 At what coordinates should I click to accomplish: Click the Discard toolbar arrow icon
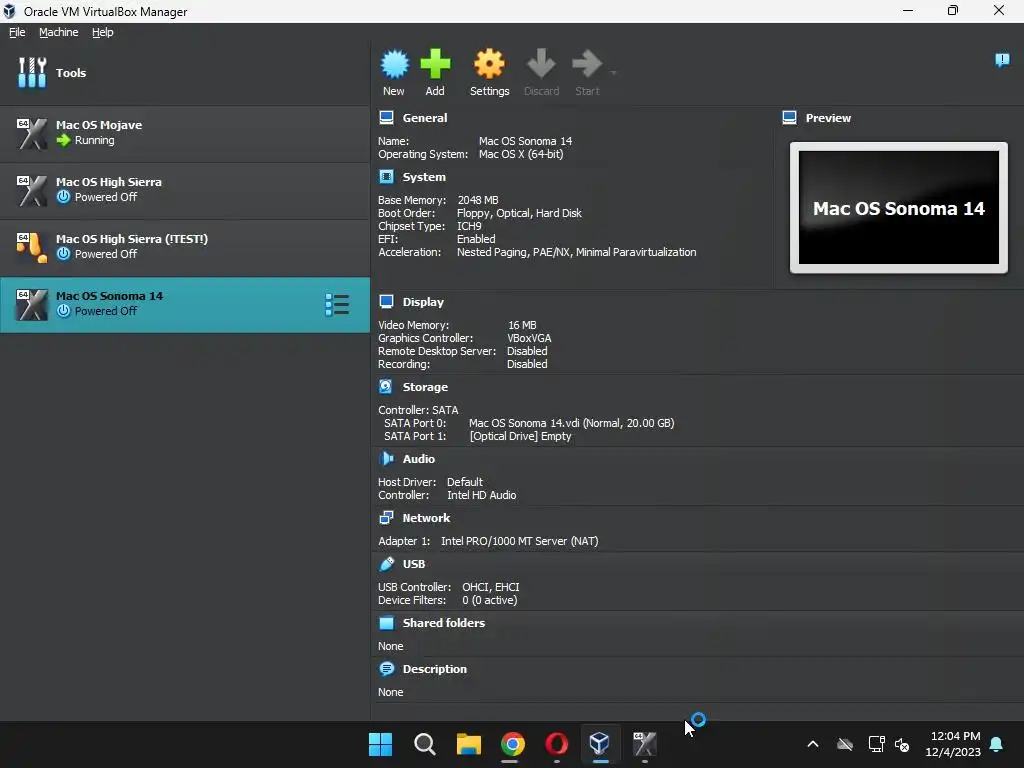(541, 64)
